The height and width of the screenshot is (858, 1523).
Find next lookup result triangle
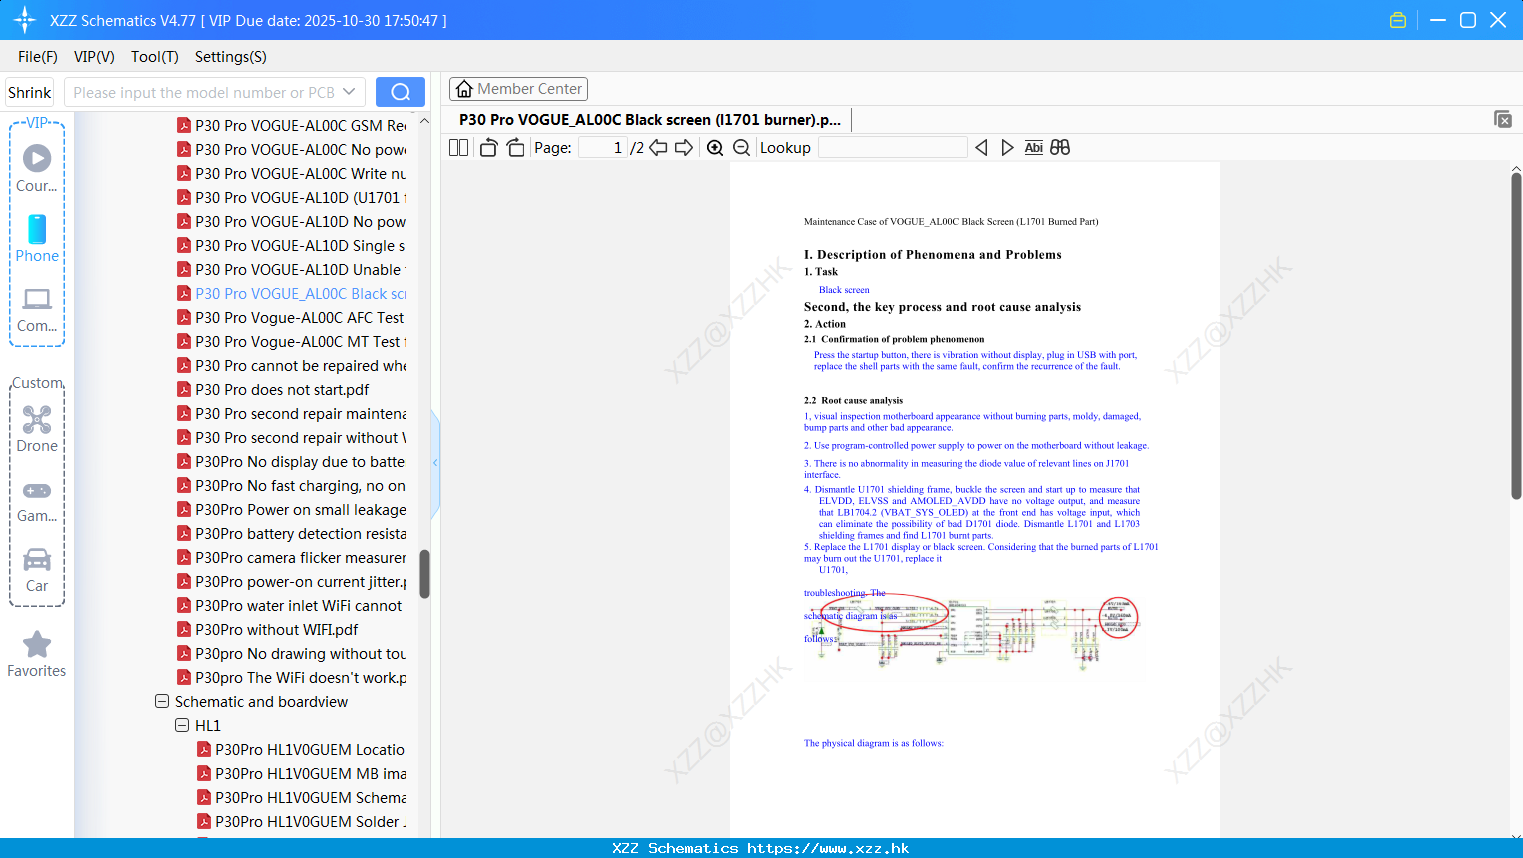pos(1007,148)
